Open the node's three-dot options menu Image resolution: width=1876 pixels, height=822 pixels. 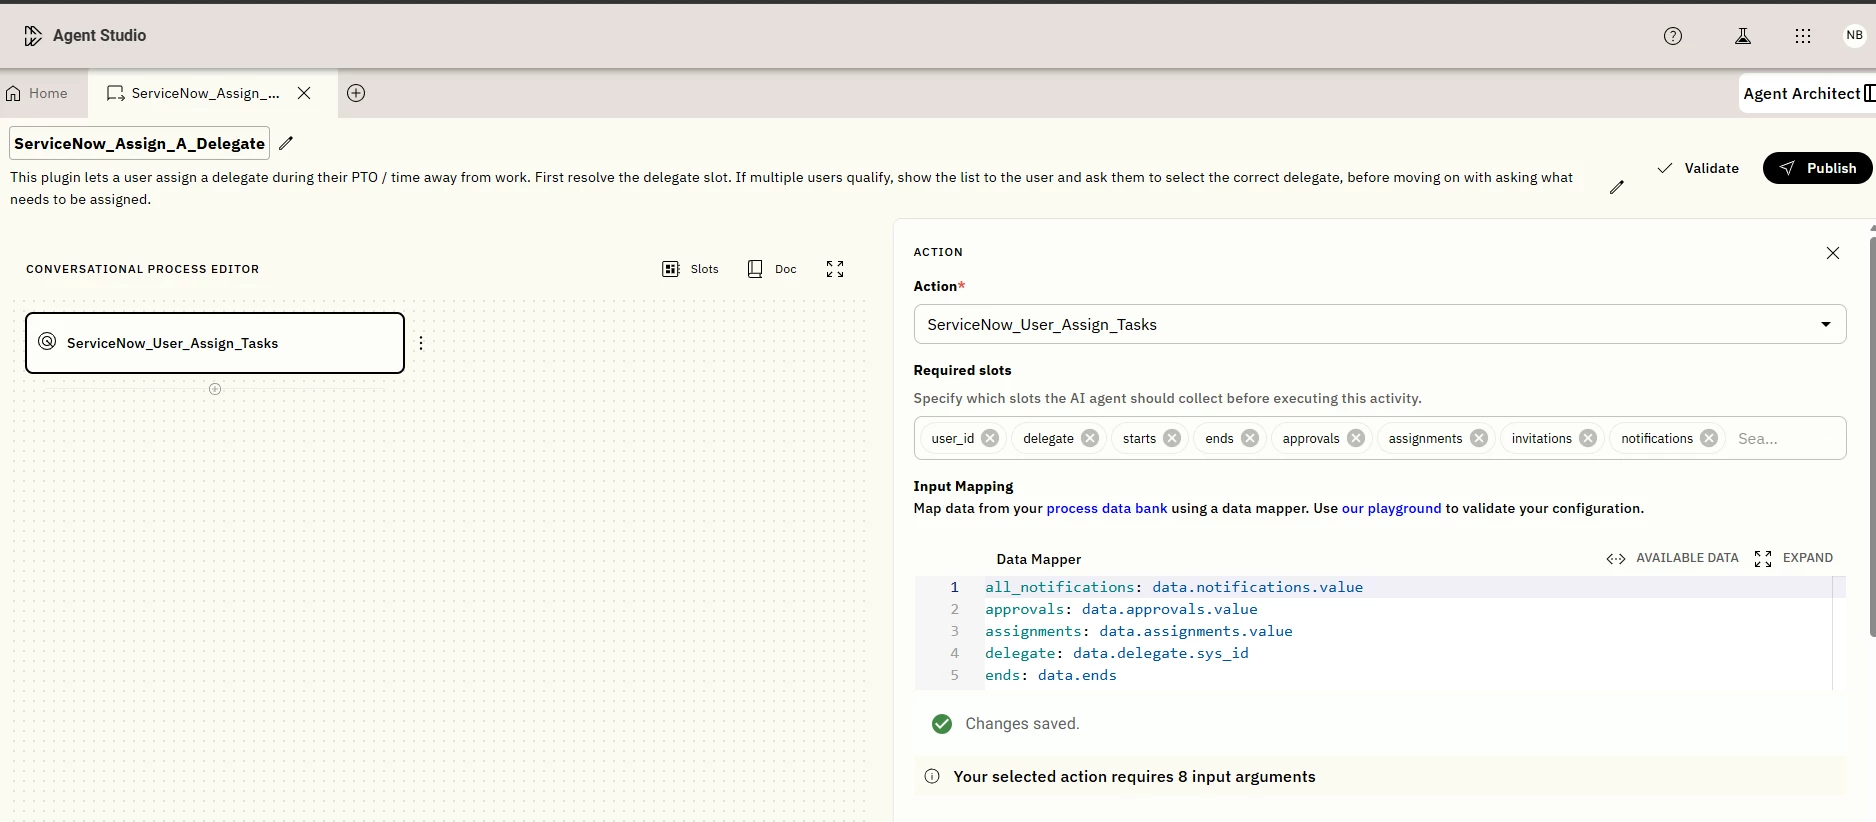point(421,343)
